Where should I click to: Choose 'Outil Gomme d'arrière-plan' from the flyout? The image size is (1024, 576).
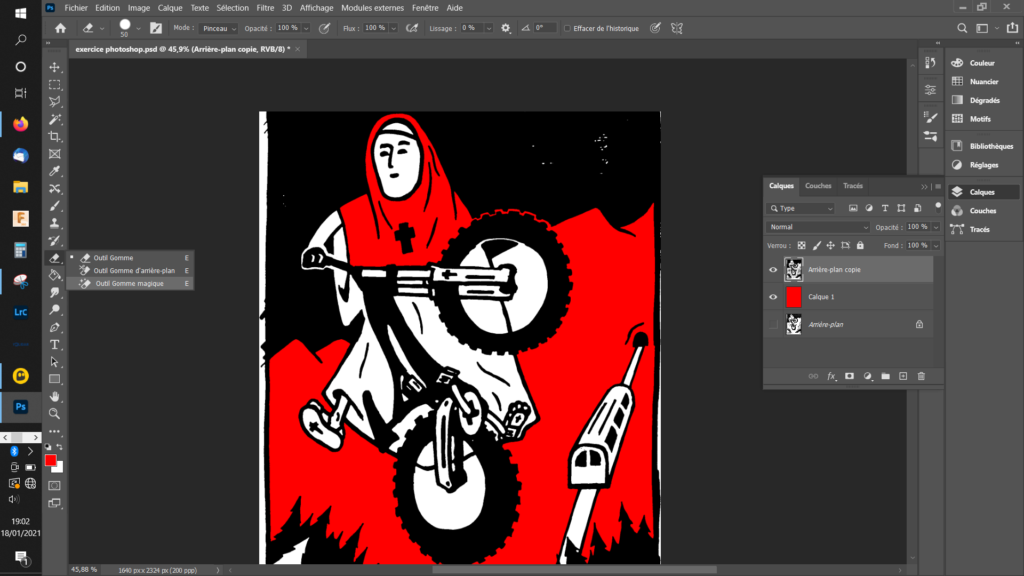(x=130, y=270)
